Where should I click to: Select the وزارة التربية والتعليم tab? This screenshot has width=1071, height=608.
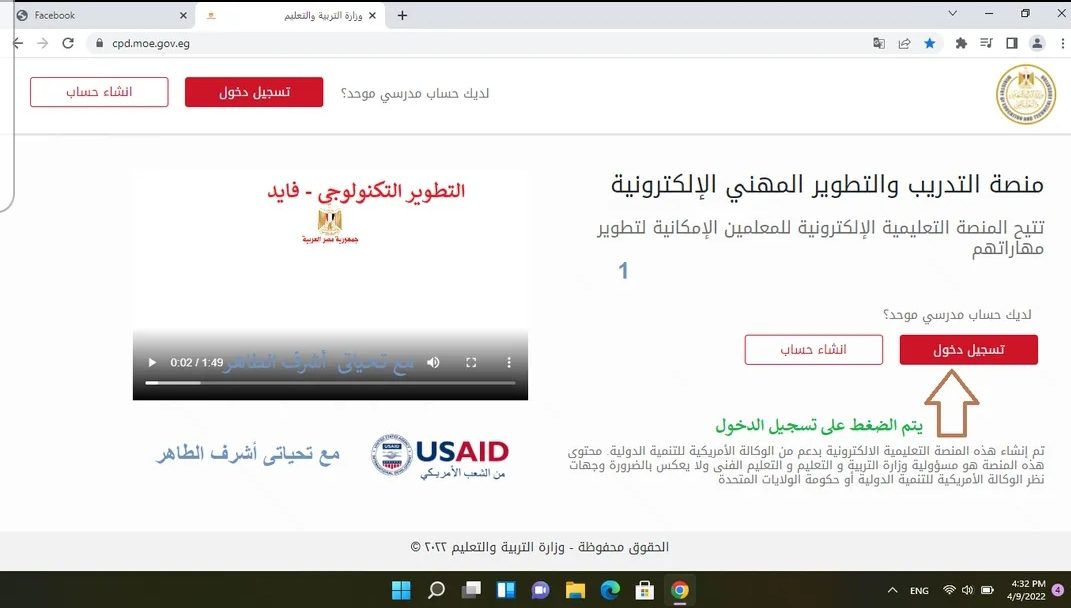point(290,15)
